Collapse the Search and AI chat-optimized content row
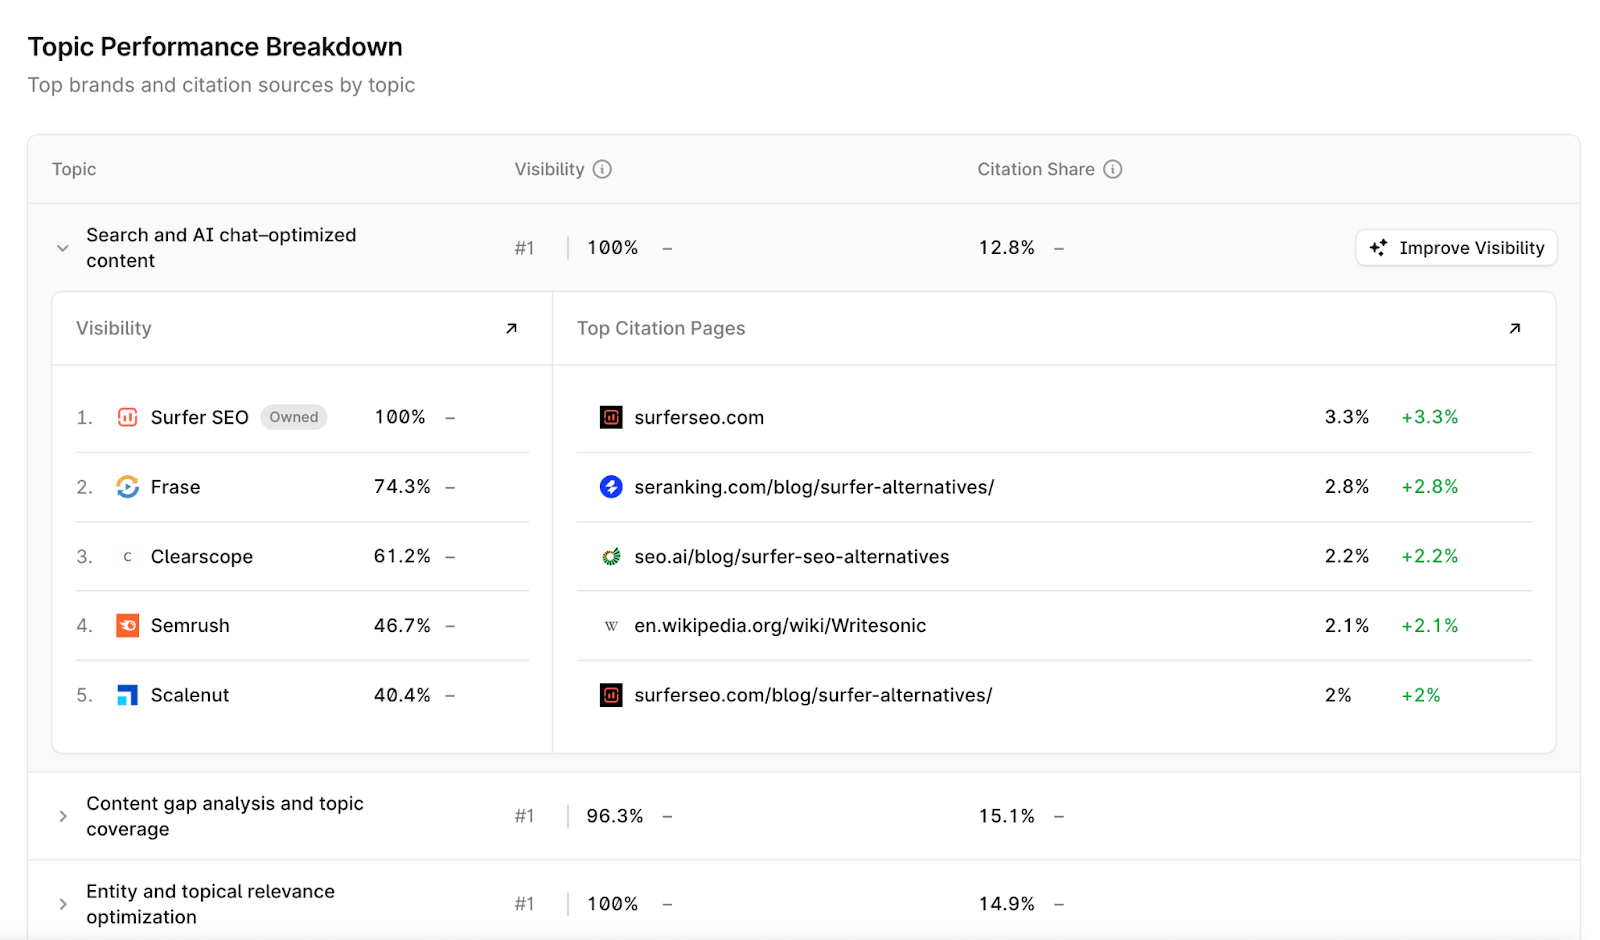The image size is (1600, 940). (x=63, y=248)
